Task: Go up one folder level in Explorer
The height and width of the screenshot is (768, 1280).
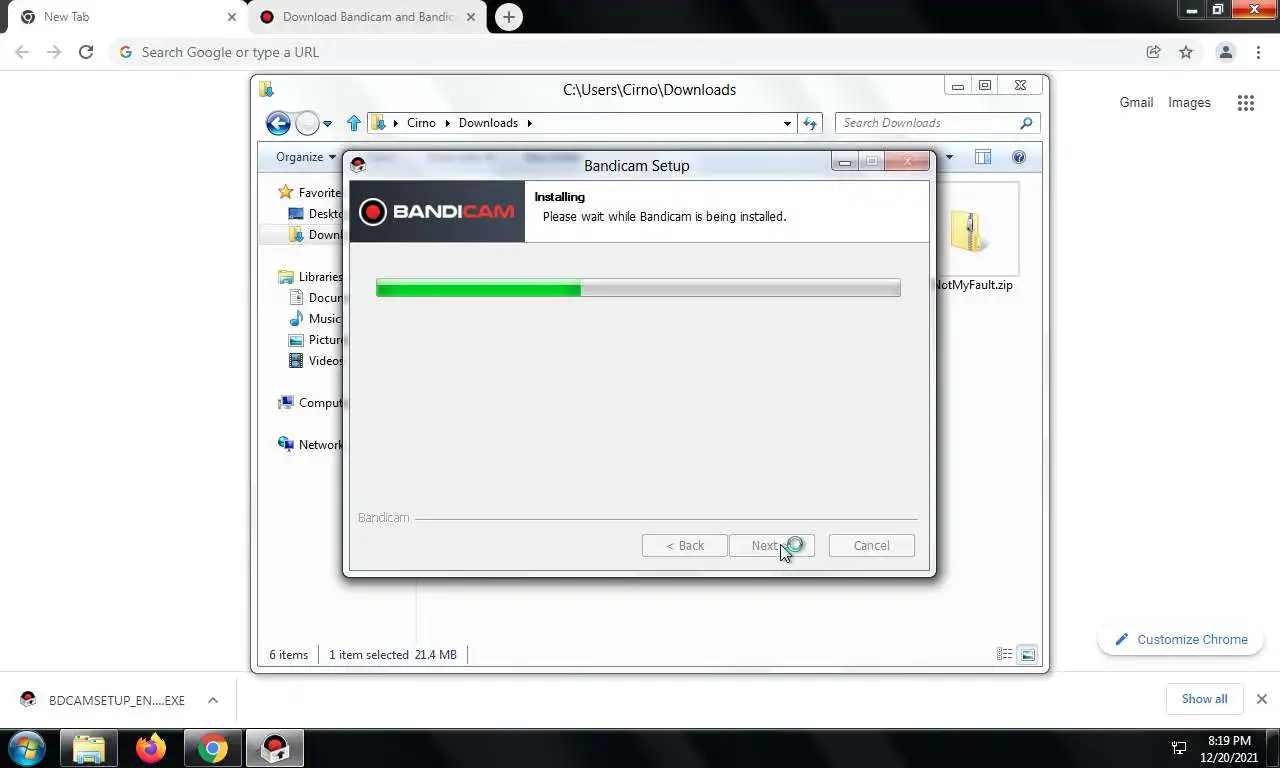Action: [353, 123]
